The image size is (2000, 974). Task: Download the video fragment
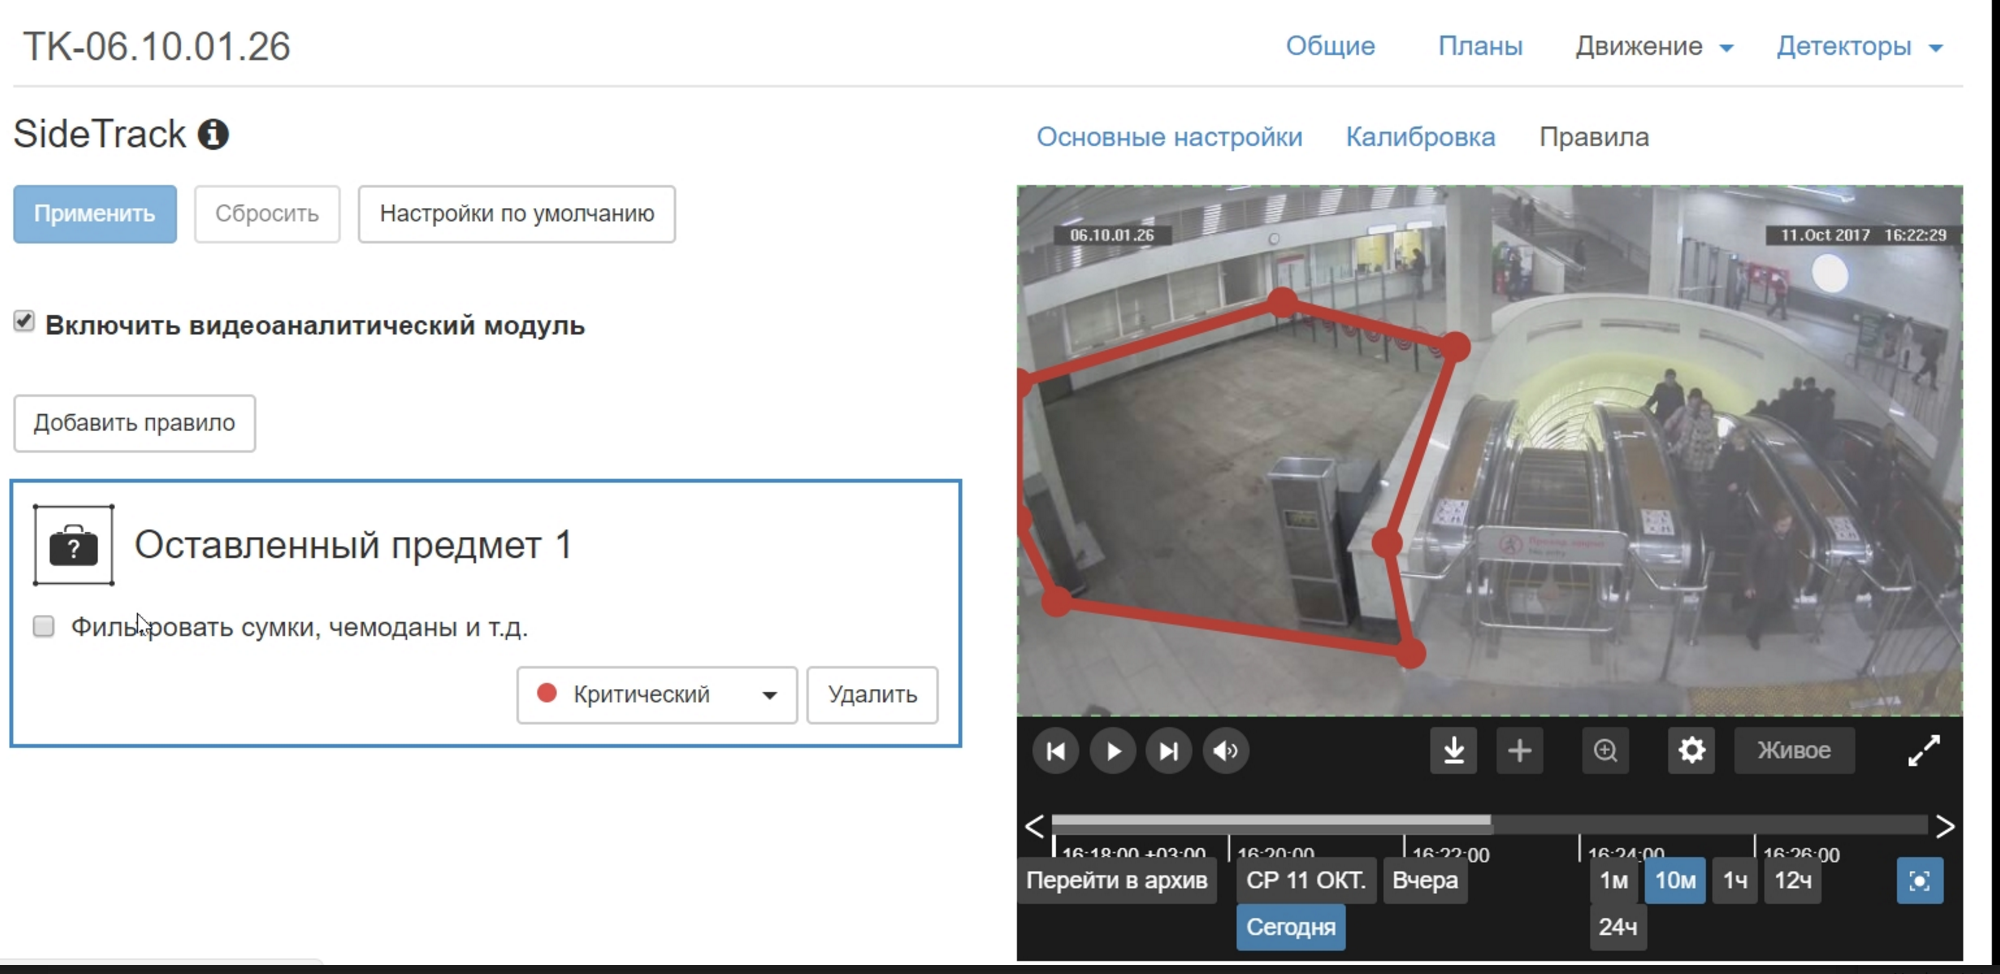(x=1454, y=751)
